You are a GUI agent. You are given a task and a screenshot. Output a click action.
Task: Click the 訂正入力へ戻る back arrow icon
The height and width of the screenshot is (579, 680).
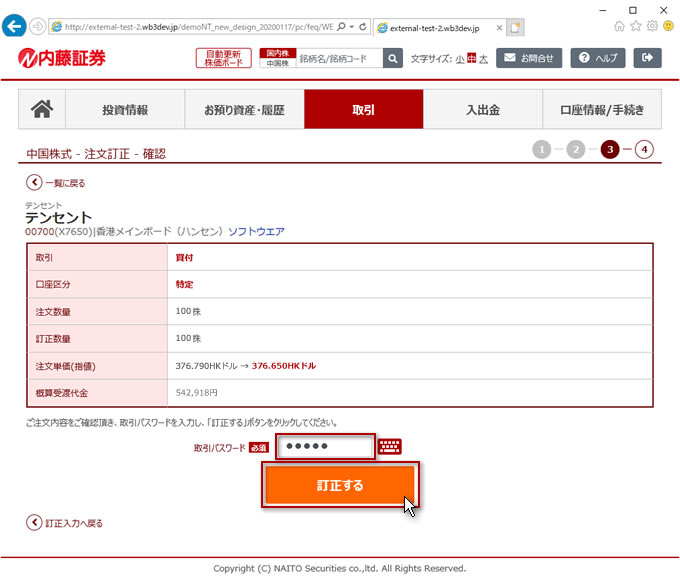pos(34,523)
